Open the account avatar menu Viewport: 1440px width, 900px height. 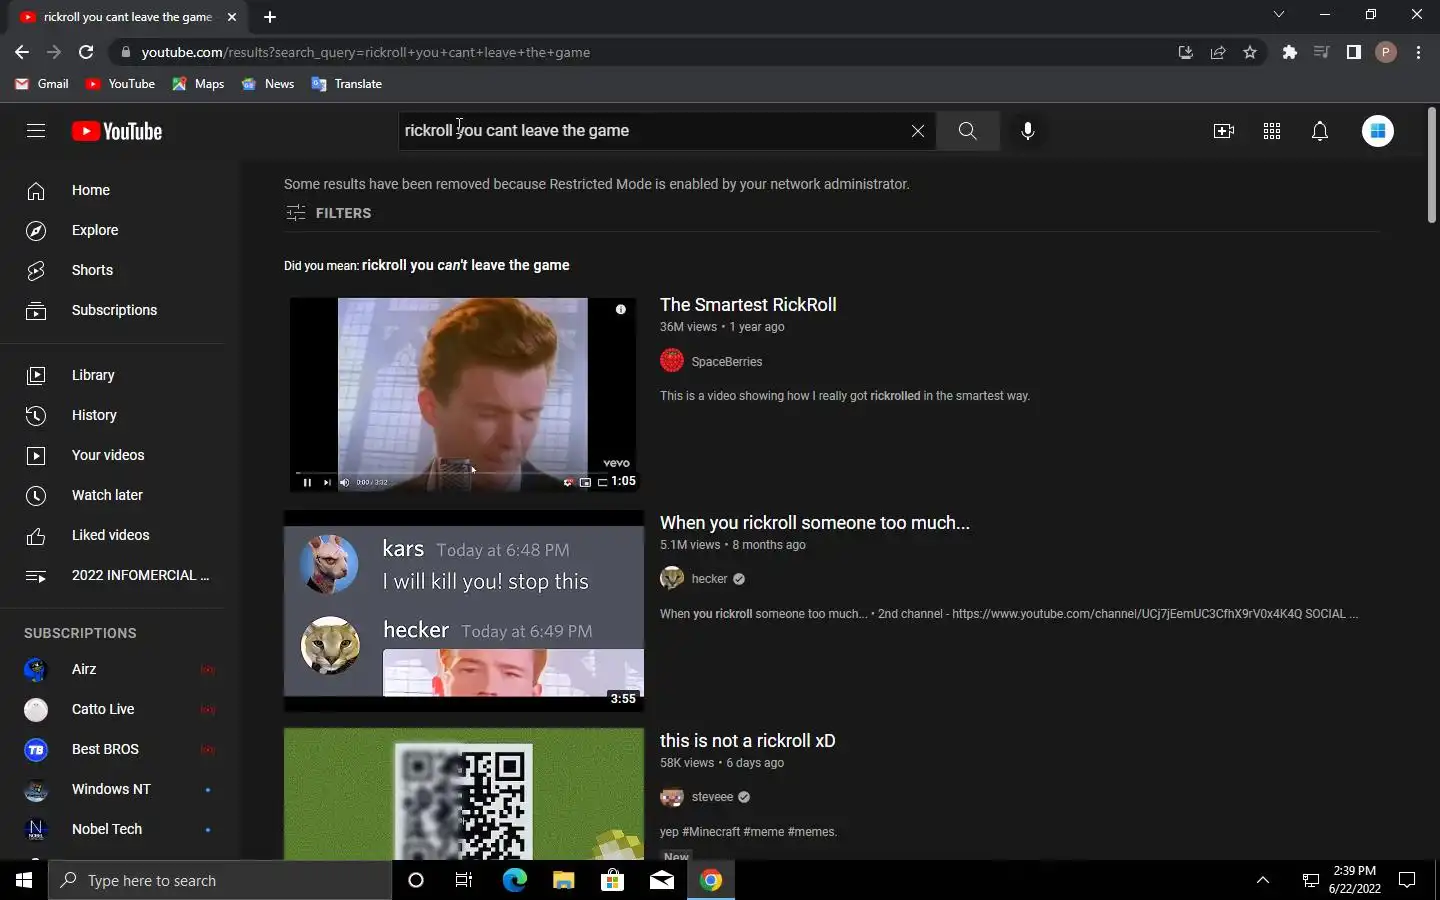point(1377,131)
